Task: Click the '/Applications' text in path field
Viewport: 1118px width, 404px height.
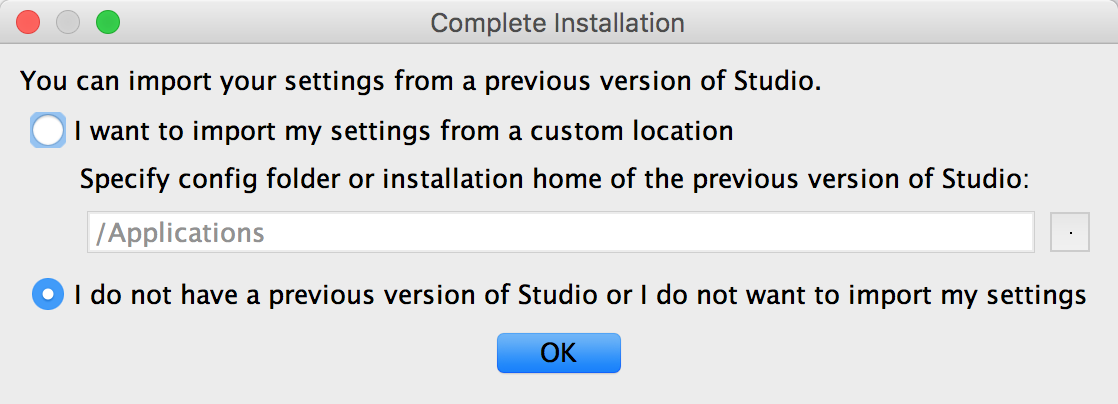Action: (x=180, y=233)
